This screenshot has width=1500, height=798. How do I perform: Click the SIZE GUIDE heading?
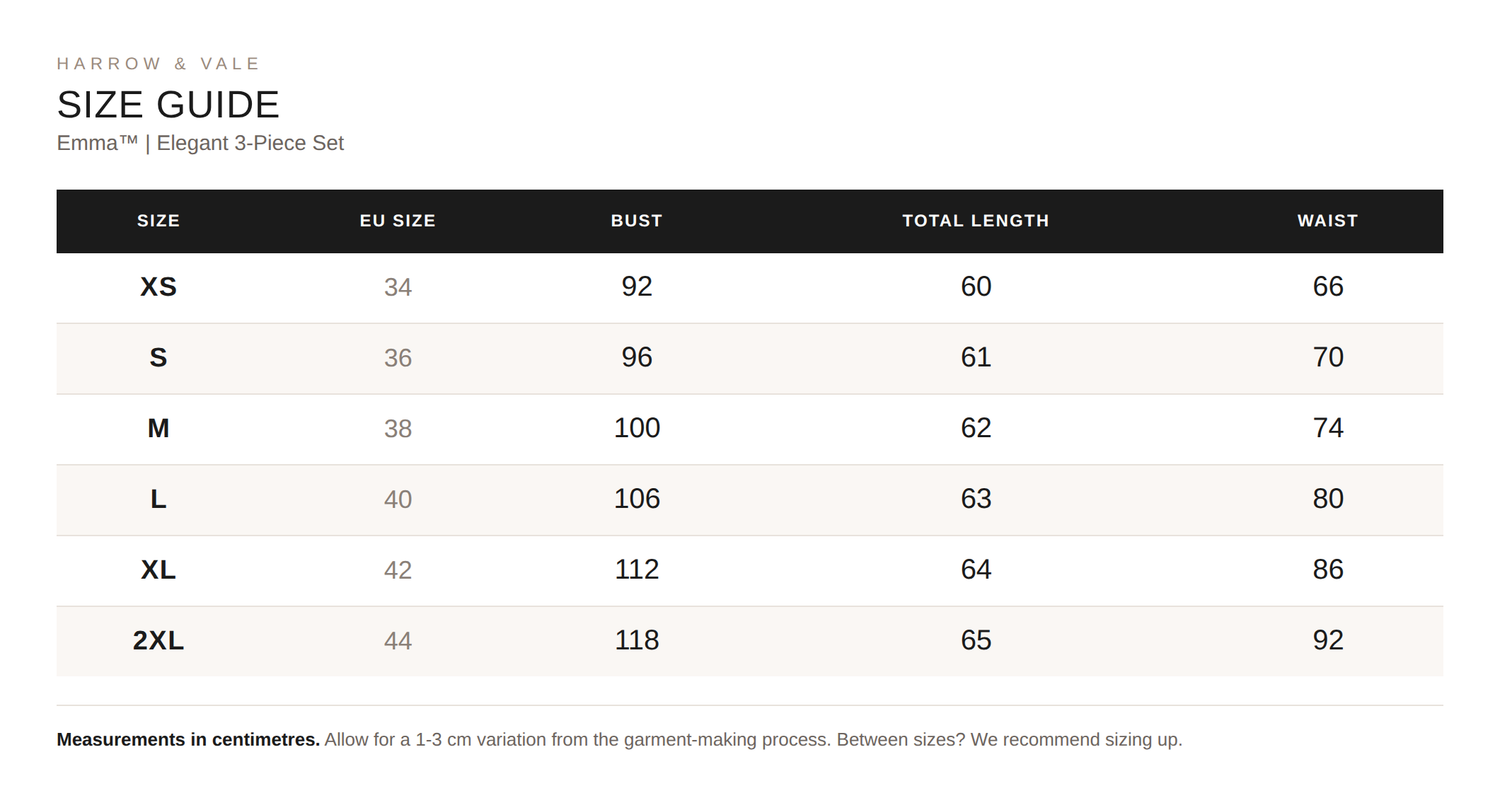click(x=168, y=105)
